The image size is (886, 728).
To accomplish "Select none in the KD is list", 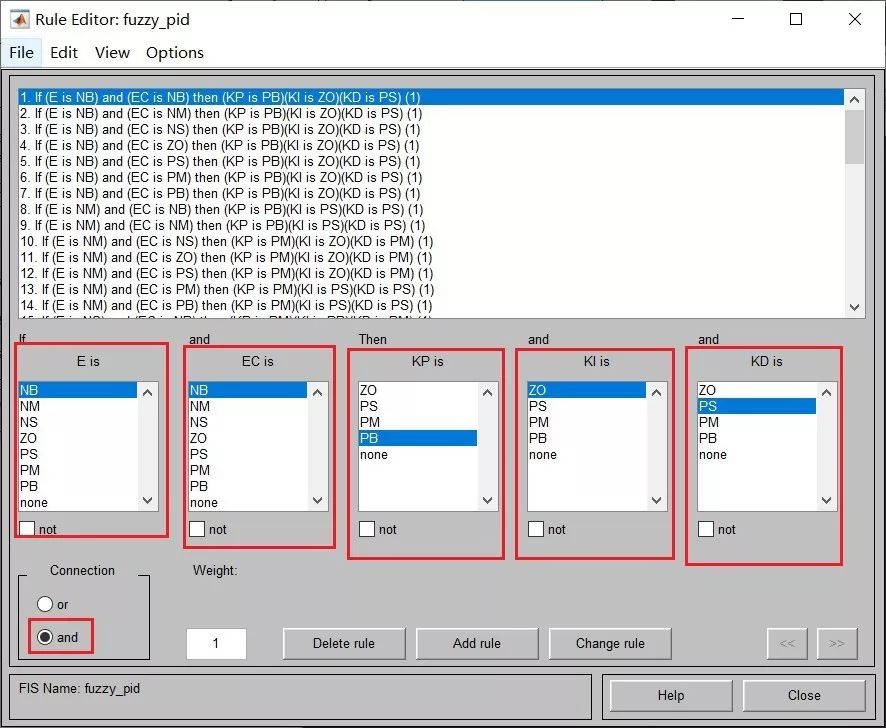I will point(757,454).
